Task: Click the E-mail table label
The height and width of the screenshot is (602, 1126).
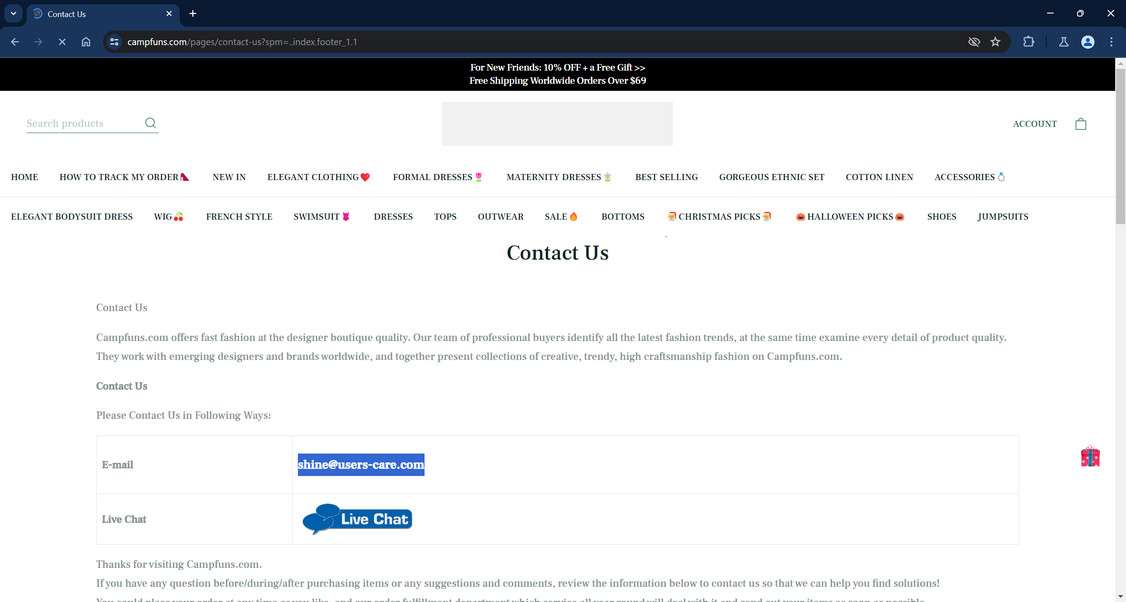Action: [118, 465]
